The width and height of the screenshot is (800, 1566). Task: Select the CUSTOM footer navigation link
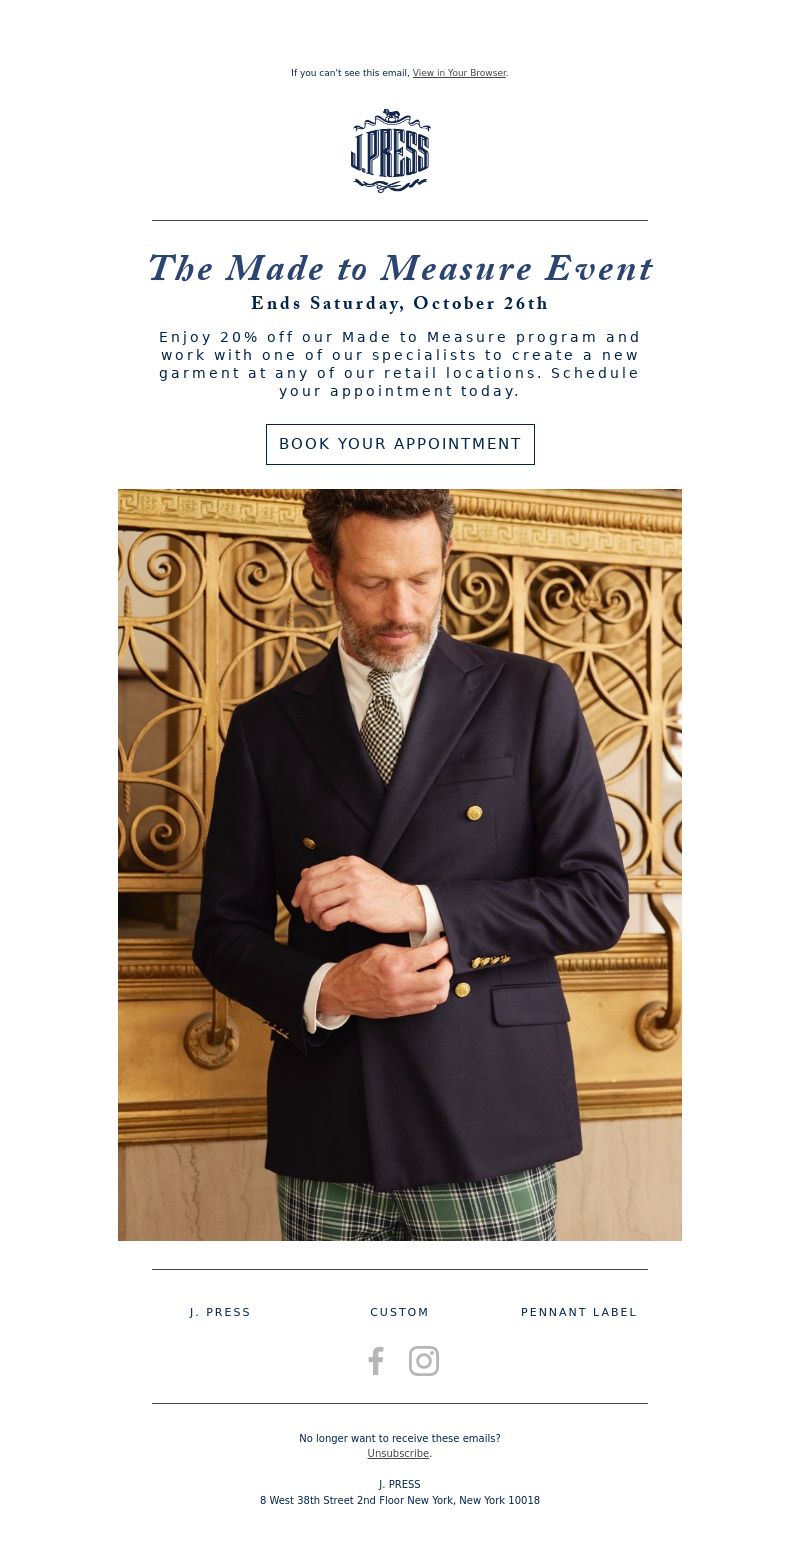click(400, 1312)
